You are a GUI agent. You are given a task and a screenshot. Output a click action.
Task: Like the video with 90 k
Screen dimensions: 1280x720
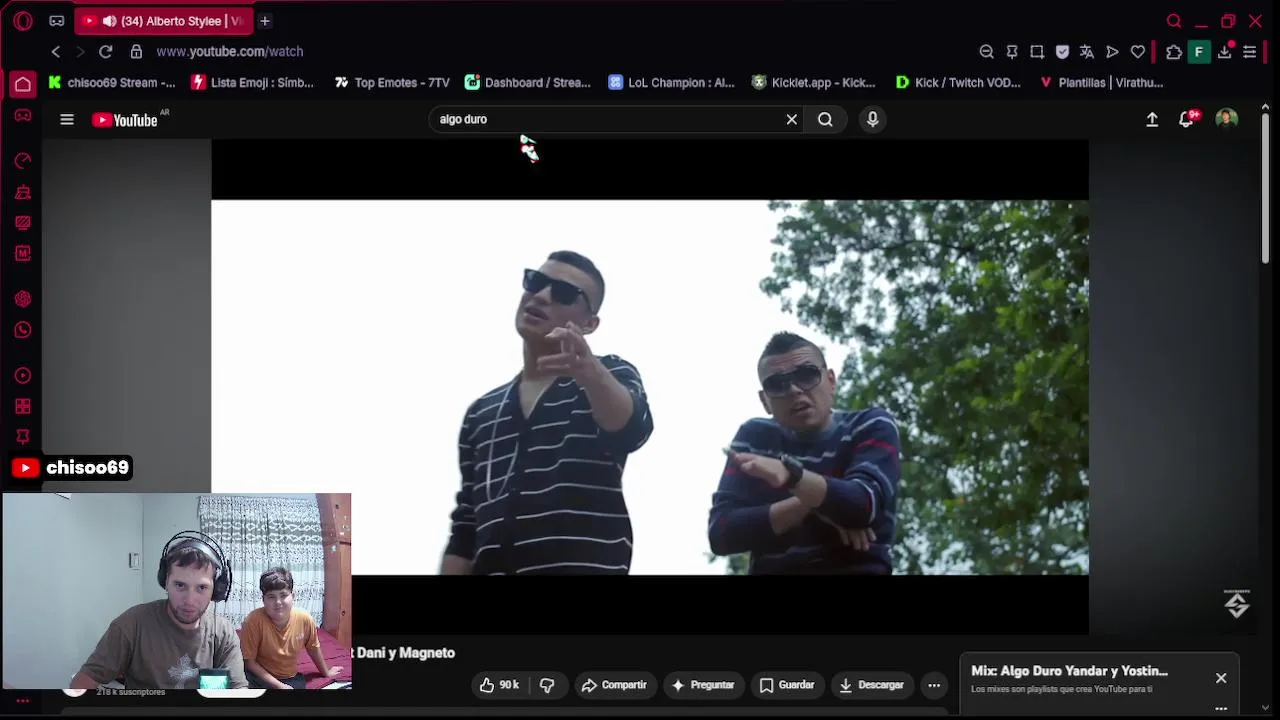pos(499,685)
